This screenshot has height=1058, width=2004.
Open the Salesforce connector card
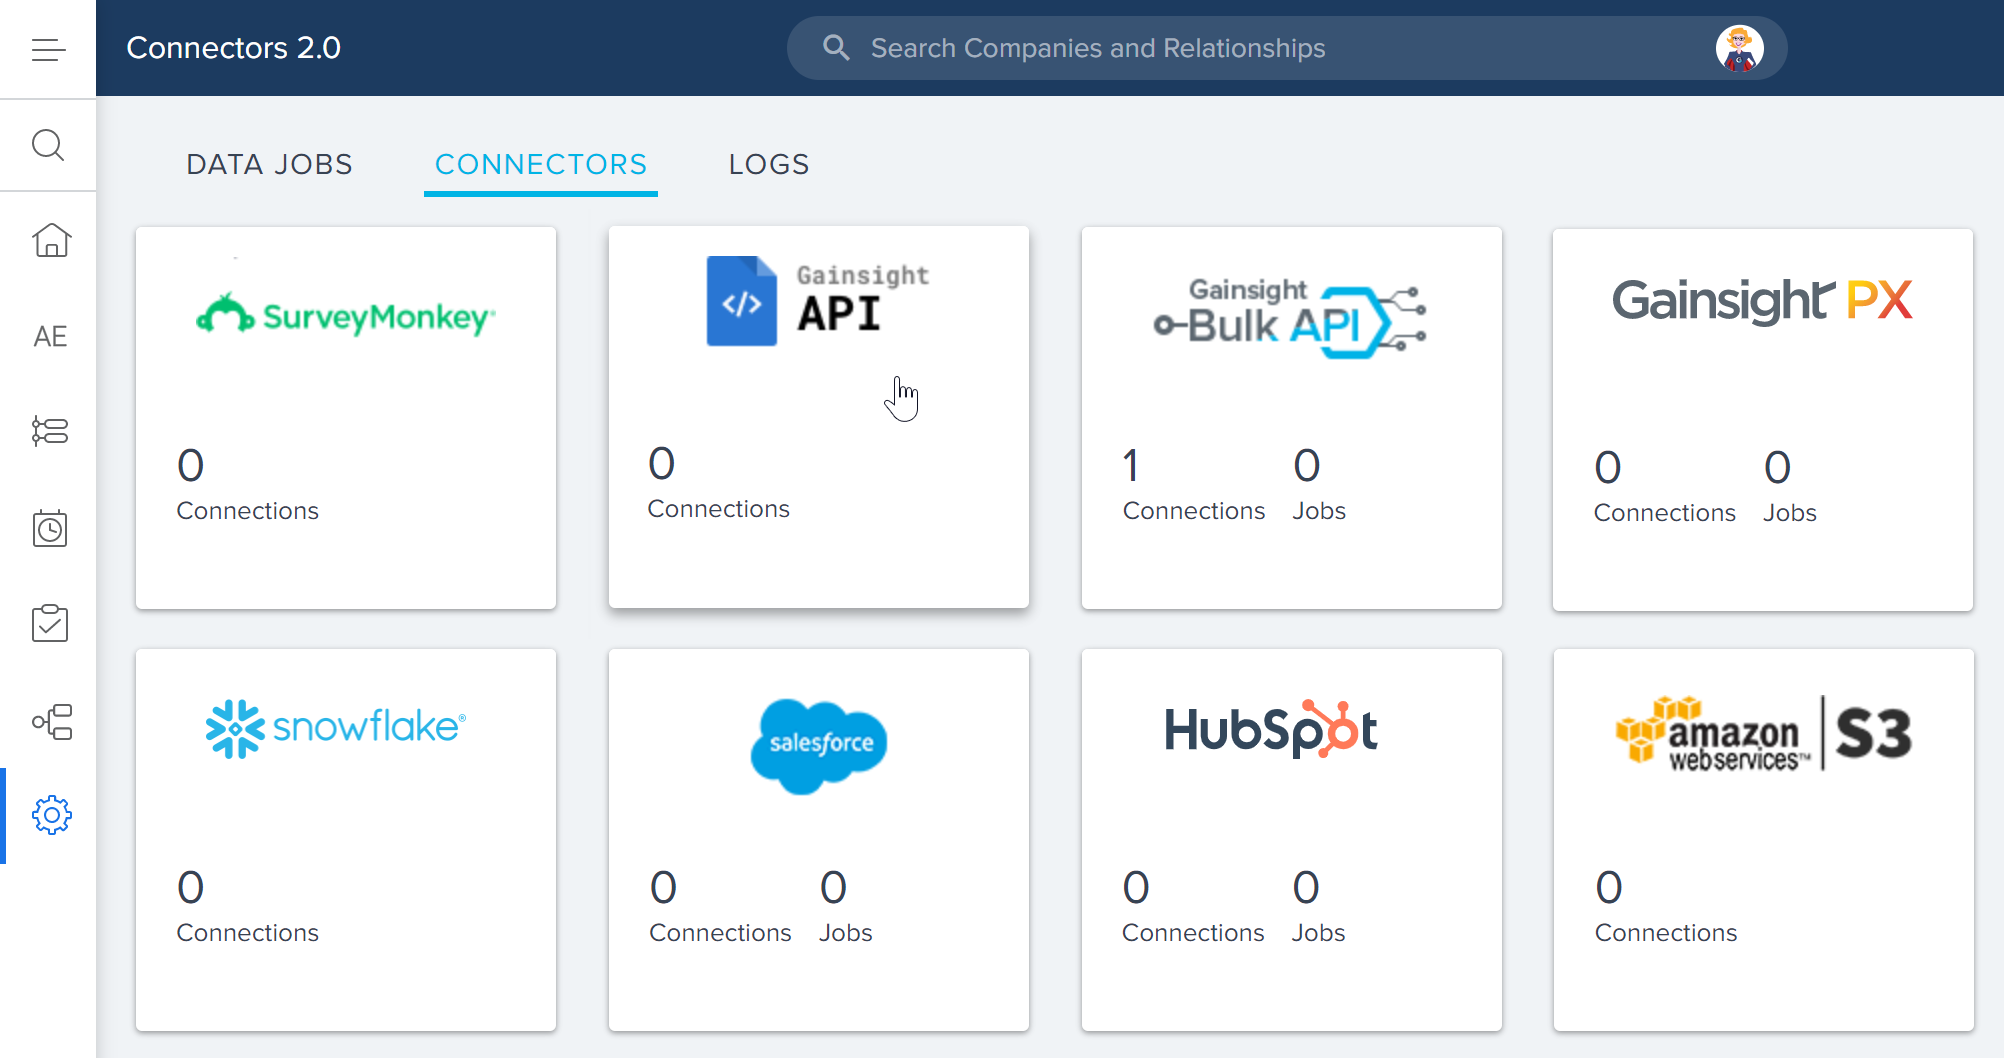point(819,840)
